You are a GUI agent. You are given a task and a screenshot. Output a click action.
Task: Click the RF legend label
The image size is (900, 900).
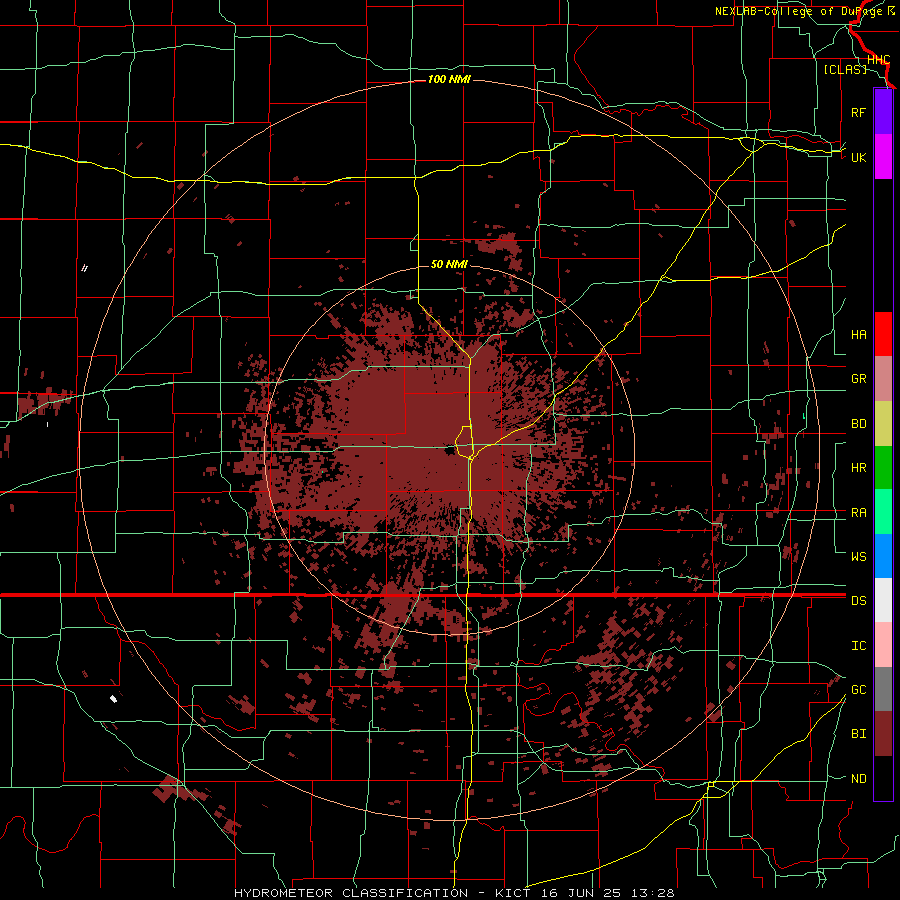858,112
